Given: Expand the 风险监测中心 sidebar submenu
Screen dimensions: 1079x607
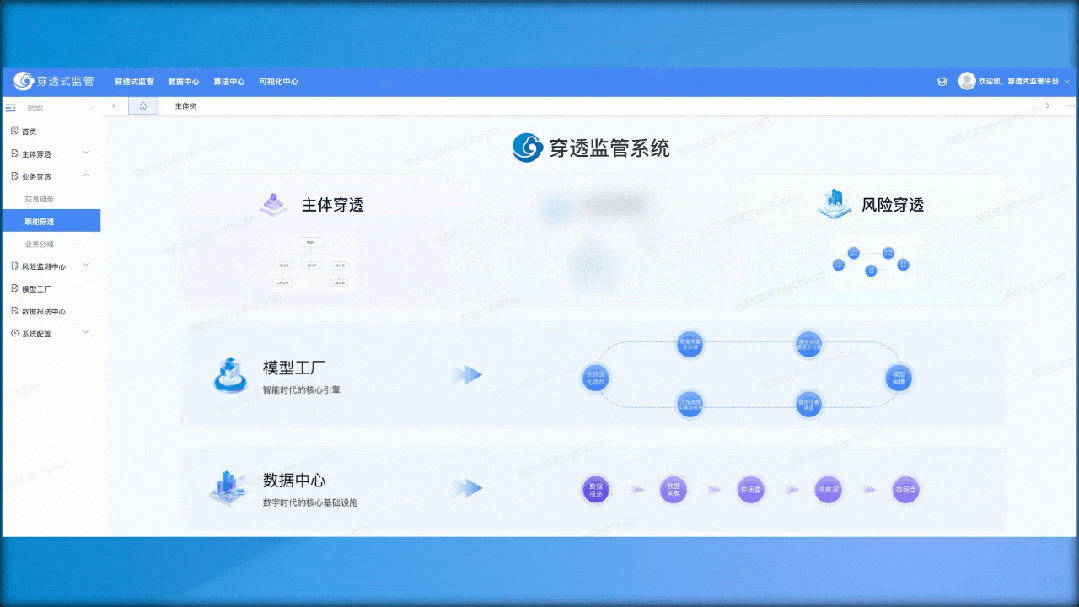Looking at the screenshot, I should [x=86, y=266].
